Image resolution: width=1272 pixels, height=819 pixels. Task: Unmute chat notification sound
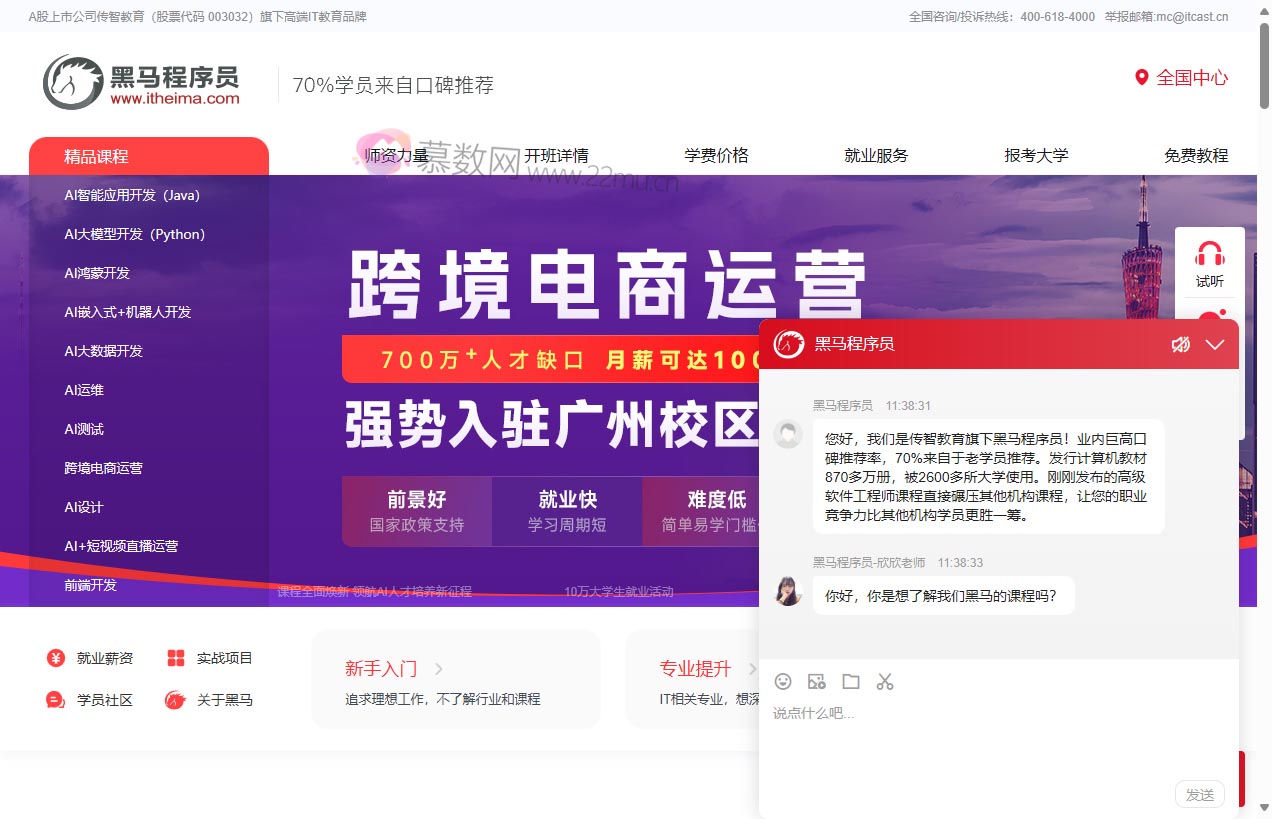pyautogui.click(x=1181, y=343)
